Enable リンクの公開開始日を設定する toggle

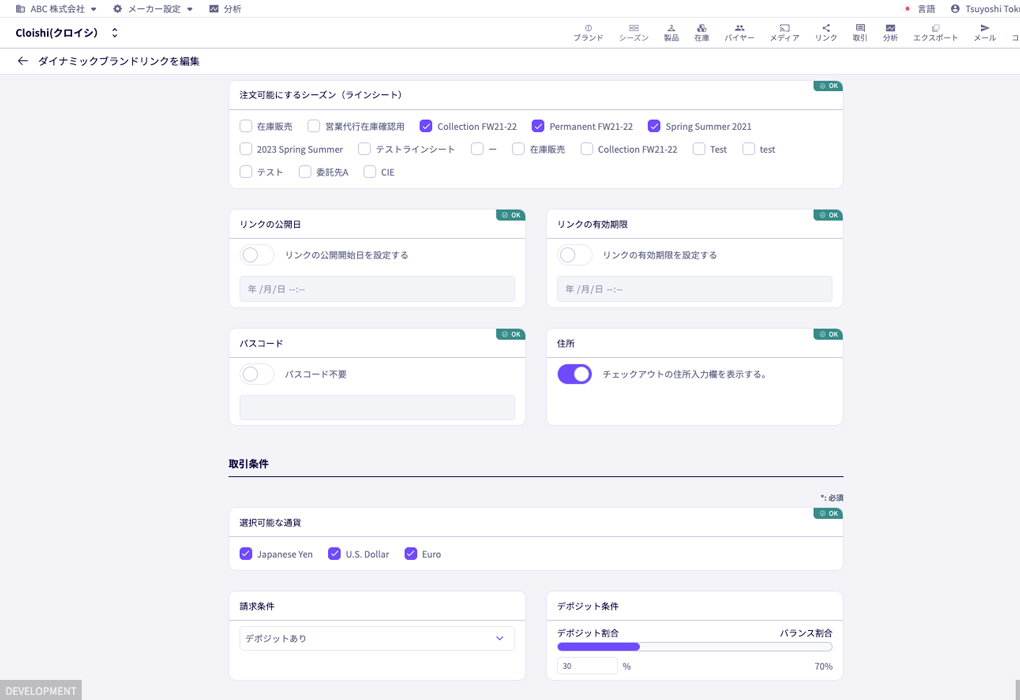(x=257, y=255)
